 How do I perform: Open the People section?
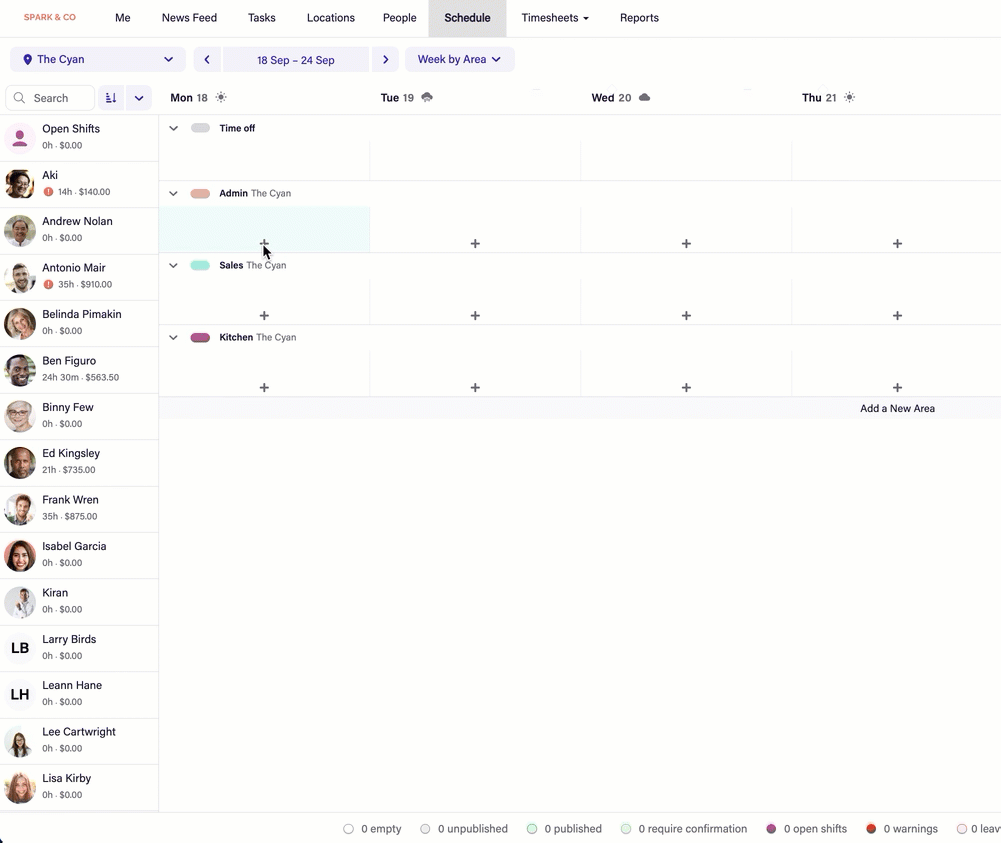click(x=400, y=18)
